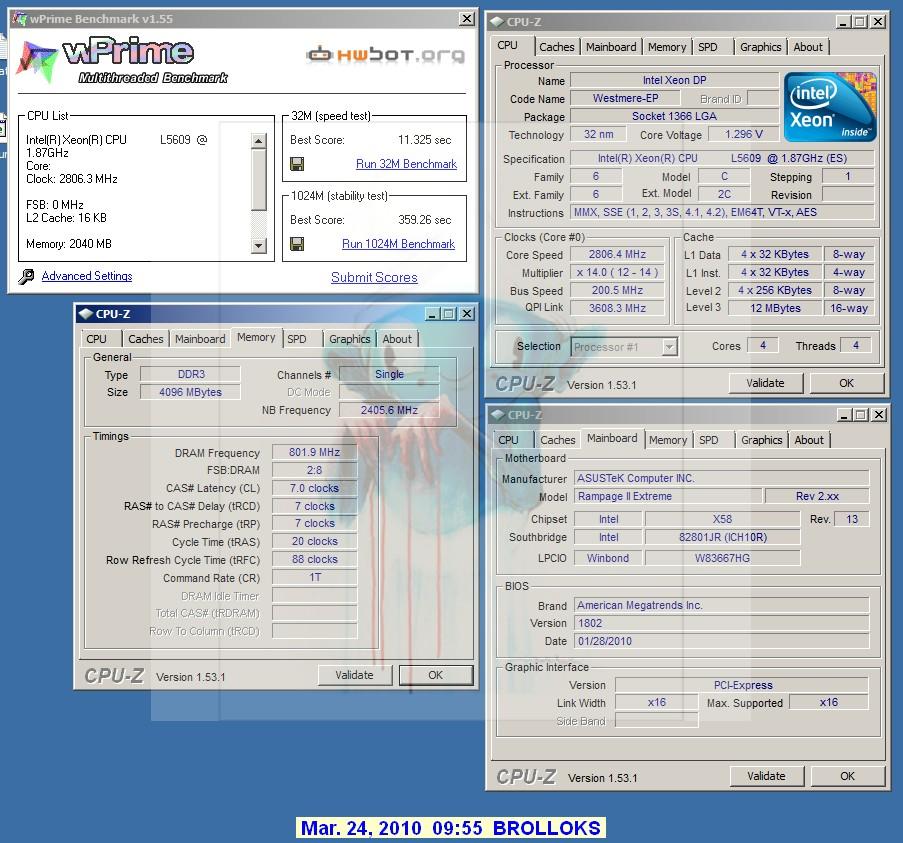The height and width of the screenshot is (843, 903).
Task: Minimize the CPU-Z Mainboard window
Action: pos(844,415)
